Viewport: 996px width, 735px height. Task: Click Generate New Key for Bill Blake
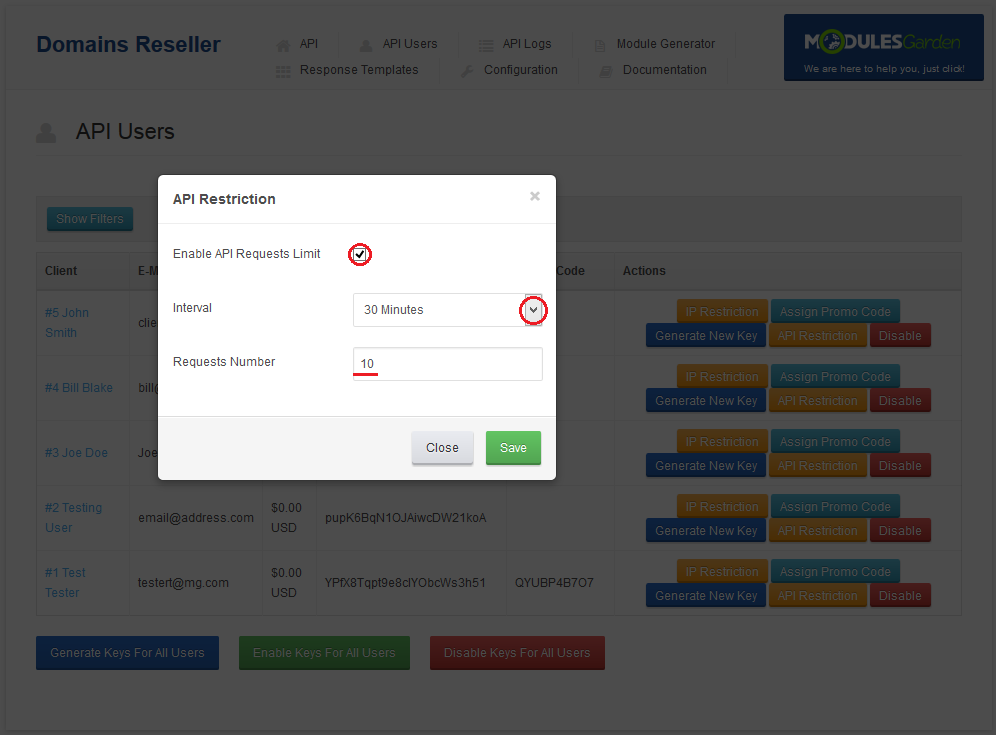pos(706,401)
